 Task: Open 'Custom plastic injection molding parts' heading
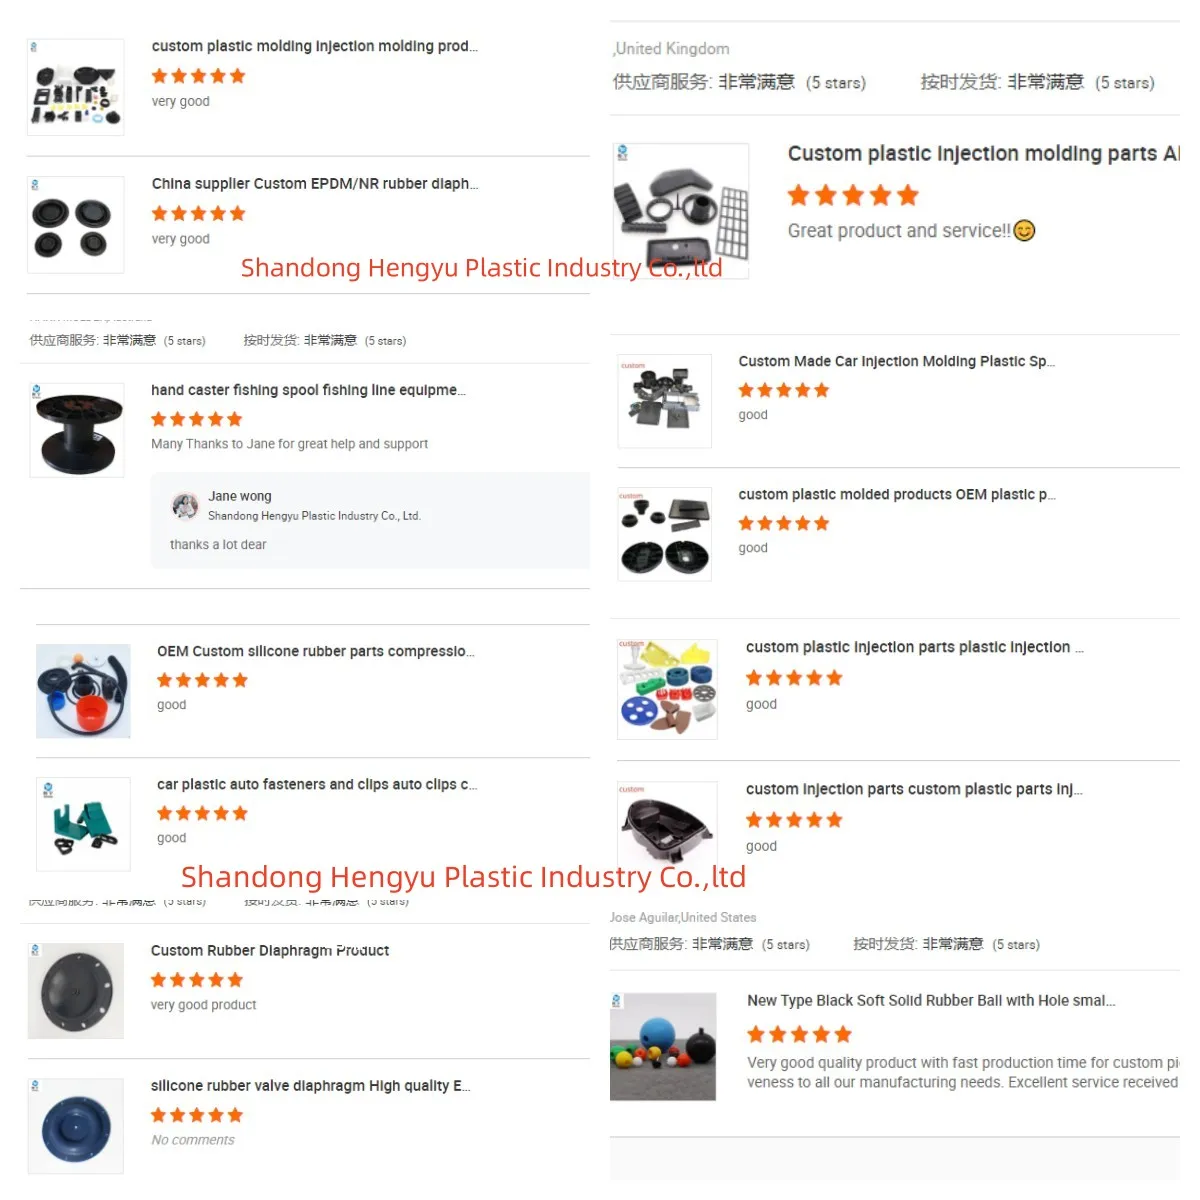pos(983,153)
